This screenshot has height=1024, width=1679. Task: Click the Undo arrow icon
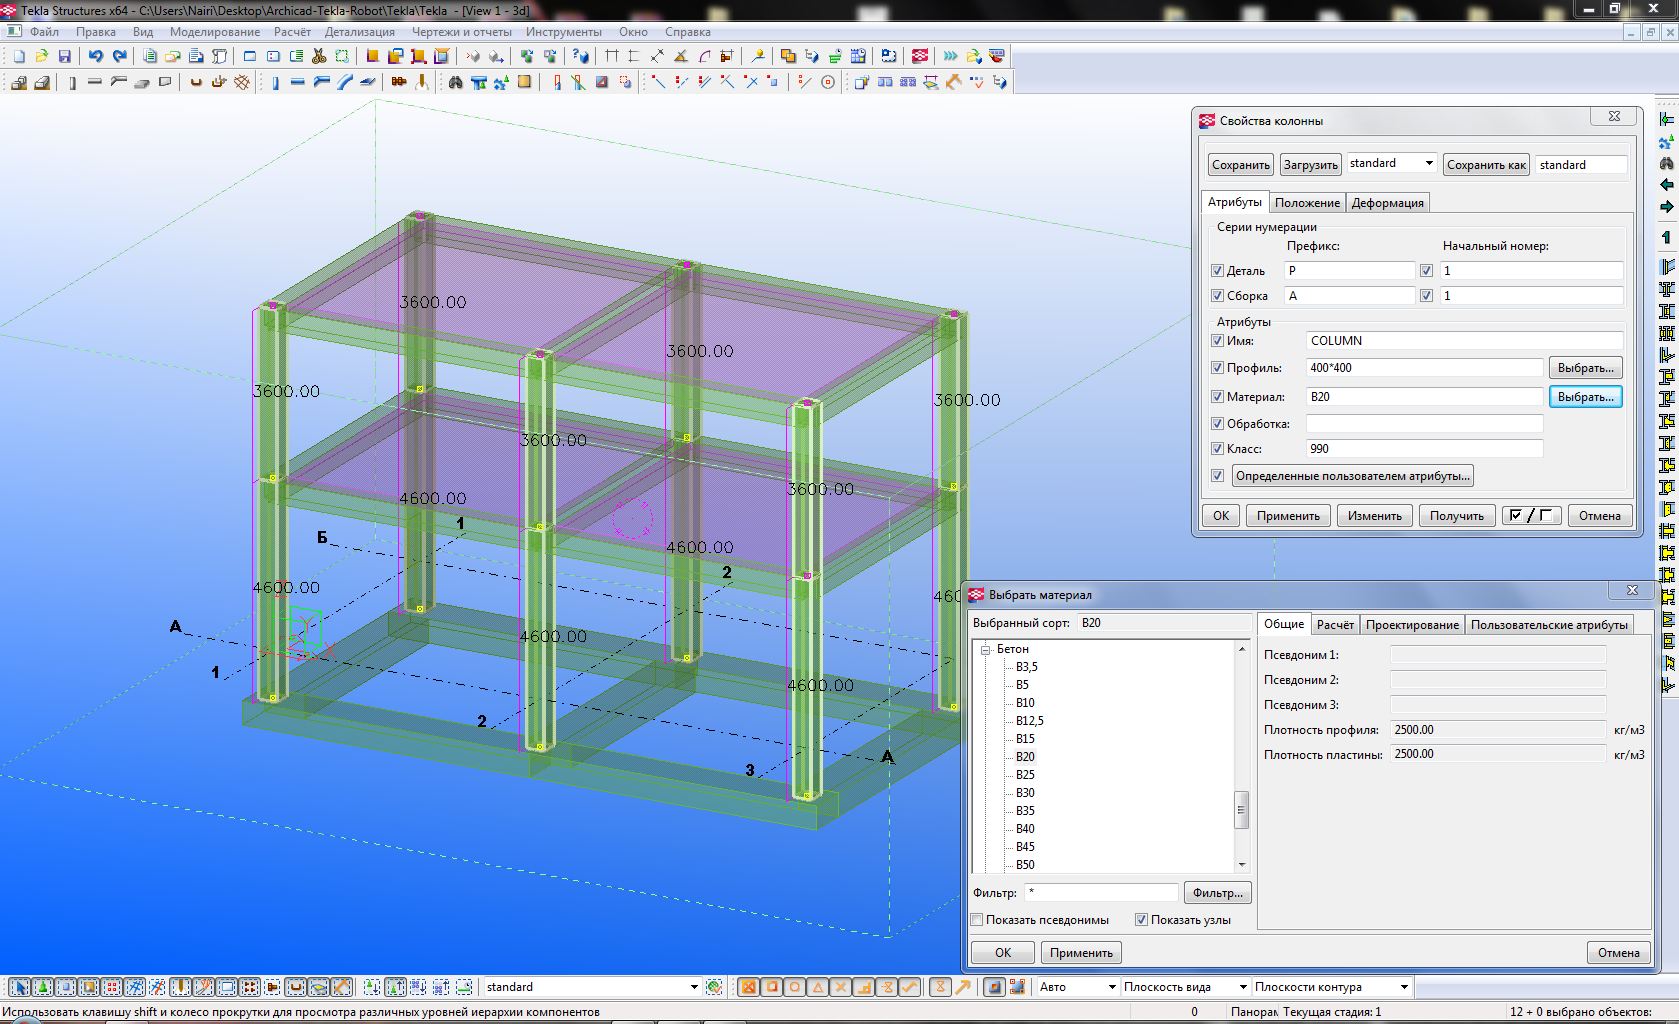pos(96,57)
